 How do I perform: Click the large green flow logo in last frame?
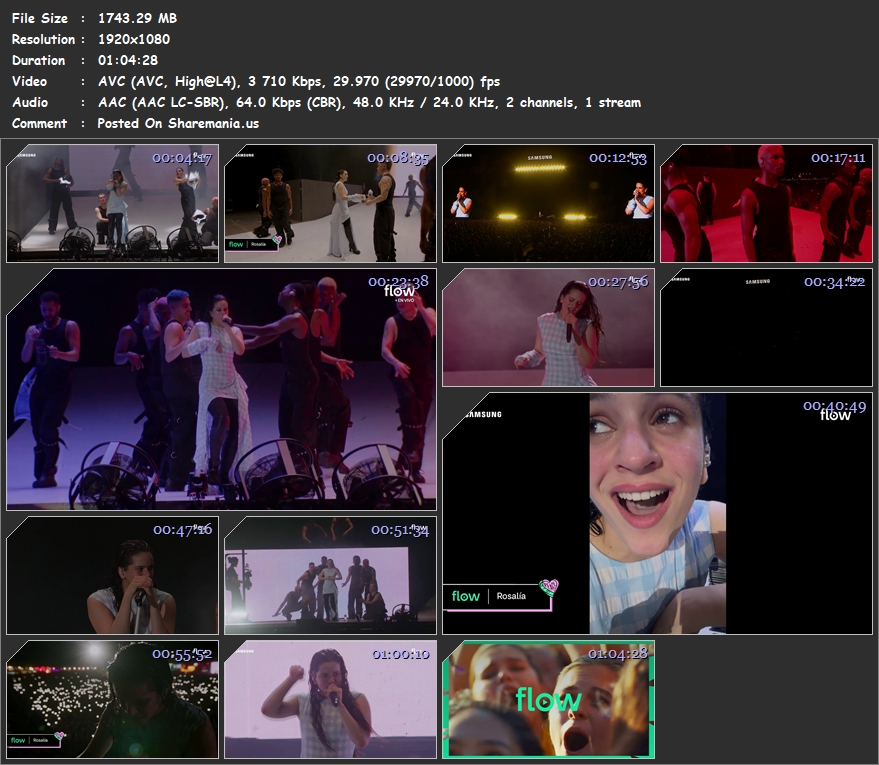pos(548,700)
